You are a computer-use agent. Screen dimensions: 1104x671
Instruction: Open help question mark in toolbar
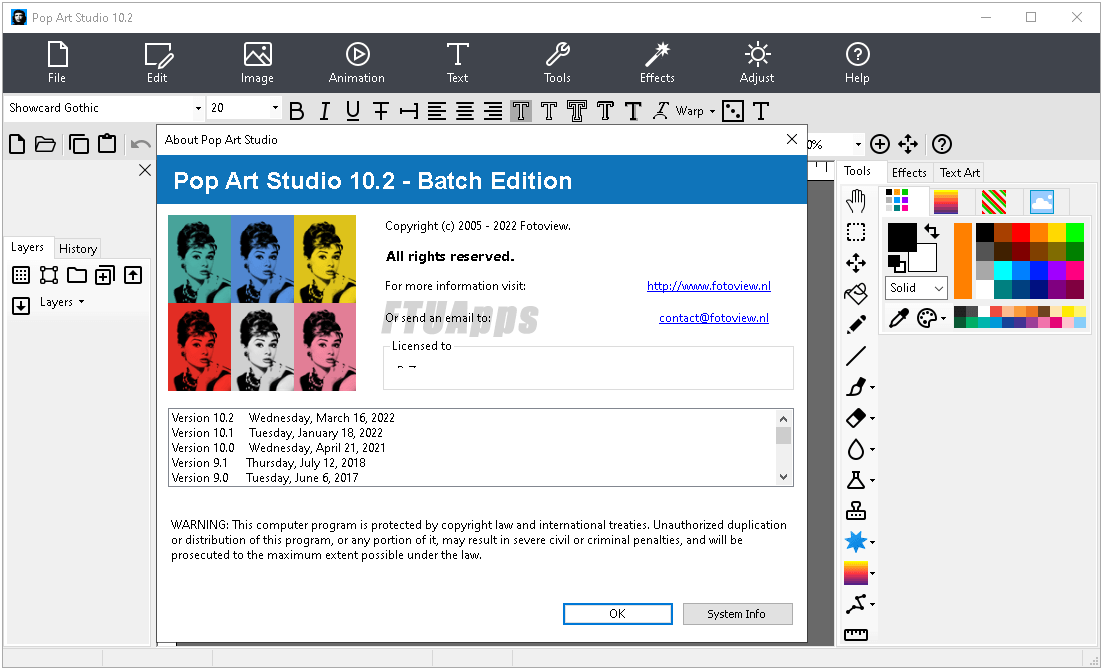(941, 144)
